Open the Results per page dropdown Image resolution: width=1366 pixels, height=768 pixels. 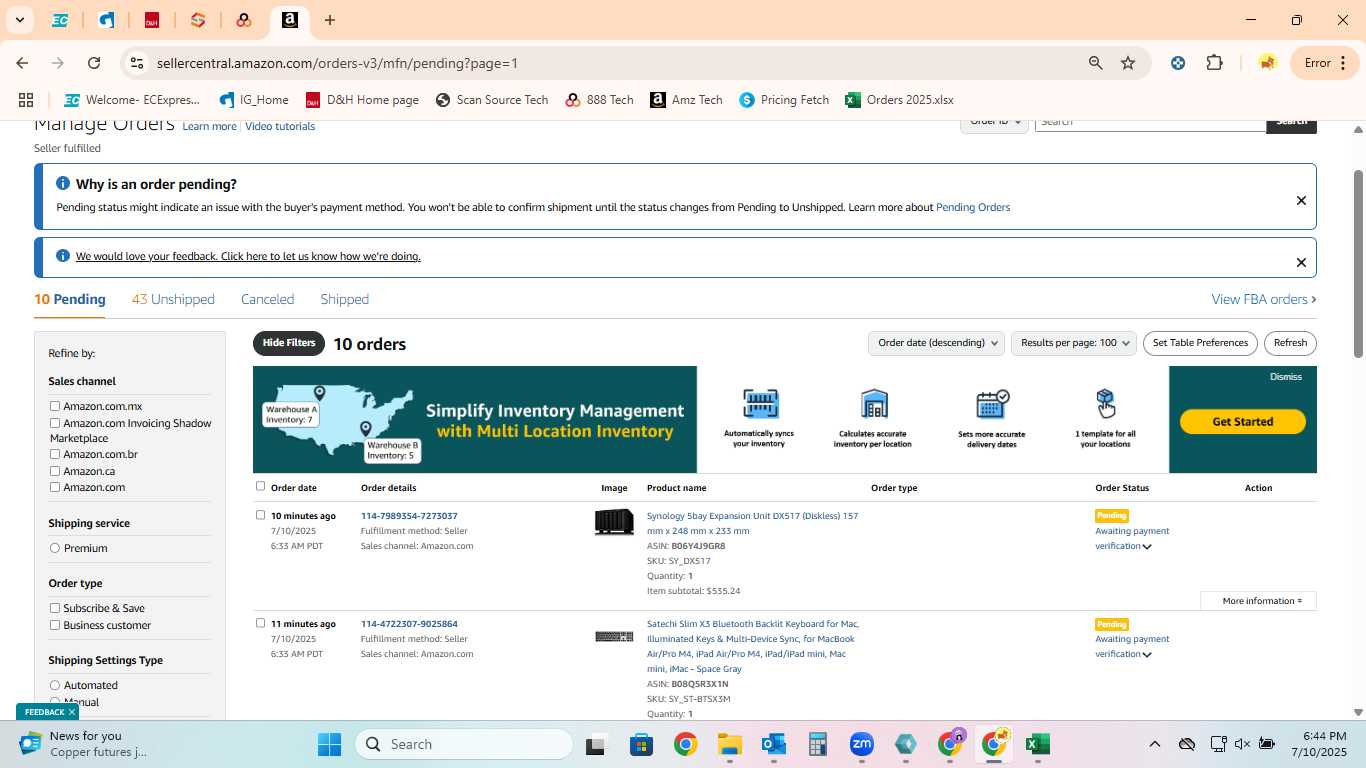[x=1074, y=343]
